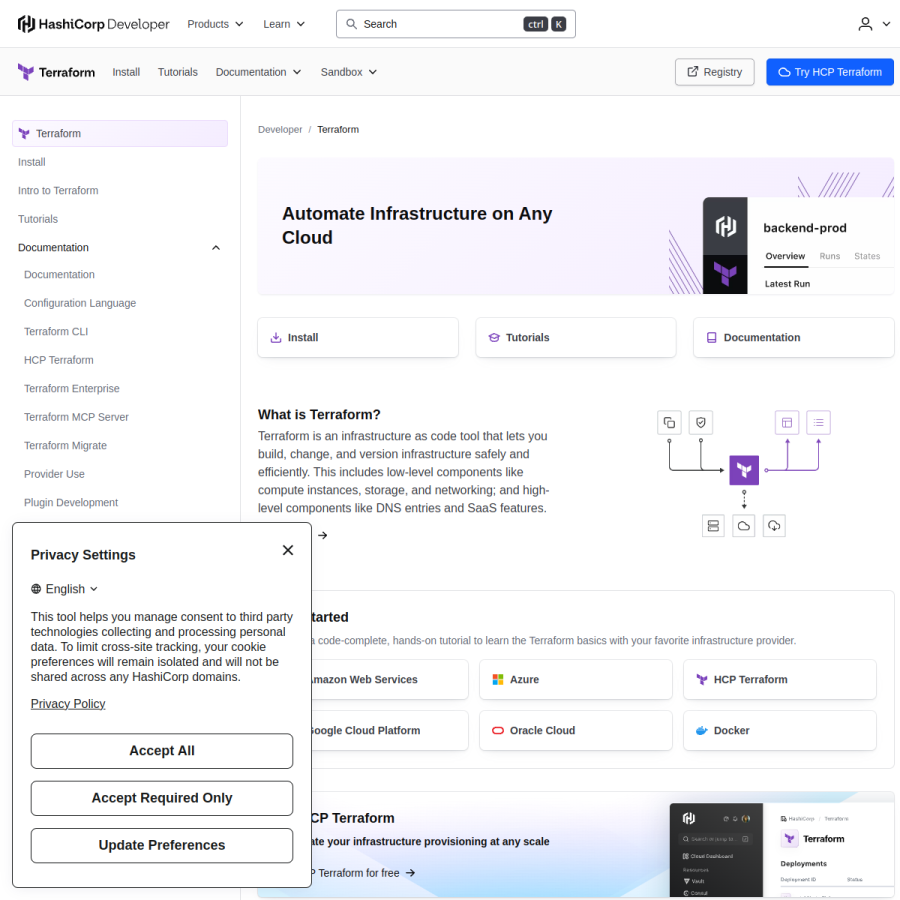Viewport: 900px width, 900px height.
Task: Click the HCP Terraform card logo icon
Action: pyautogui.click(x=701, y=680)
